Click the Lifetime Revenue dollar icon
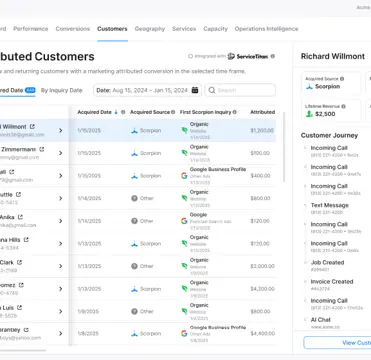Image resolution: width=371 pixels, height=360 pixels. (309, 114)
